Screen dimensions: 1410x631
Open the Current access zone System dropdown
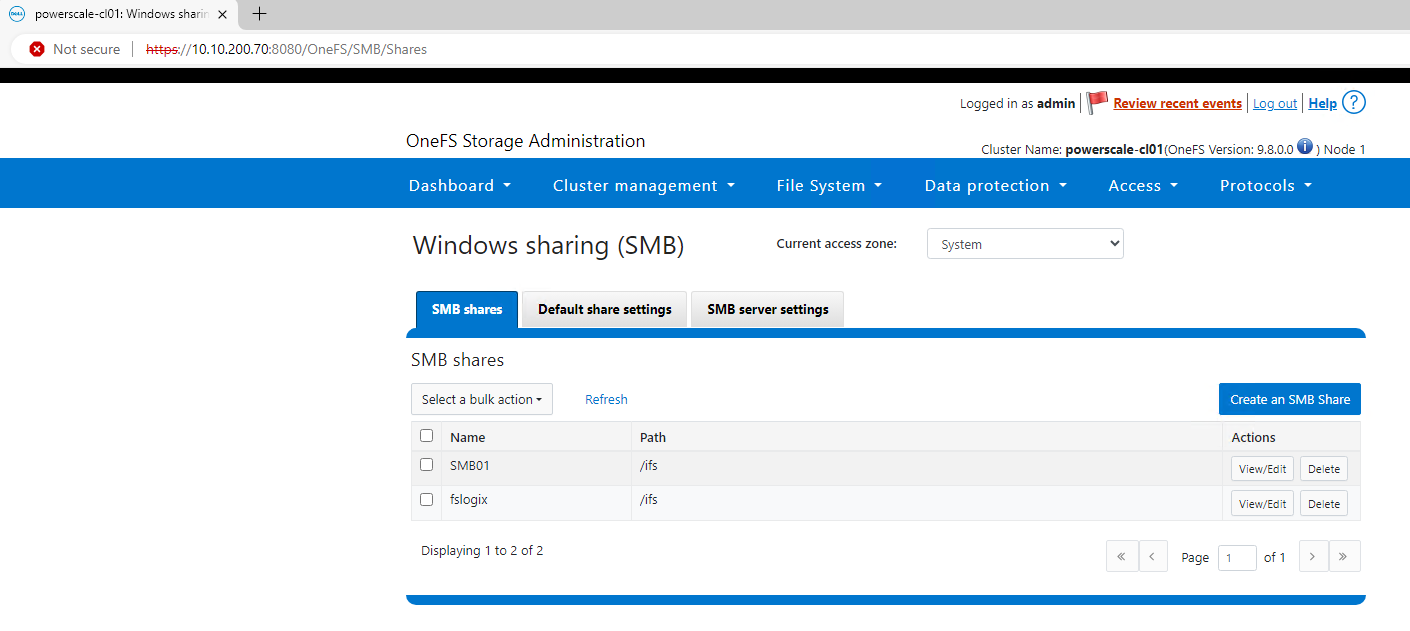(1024, 243)
